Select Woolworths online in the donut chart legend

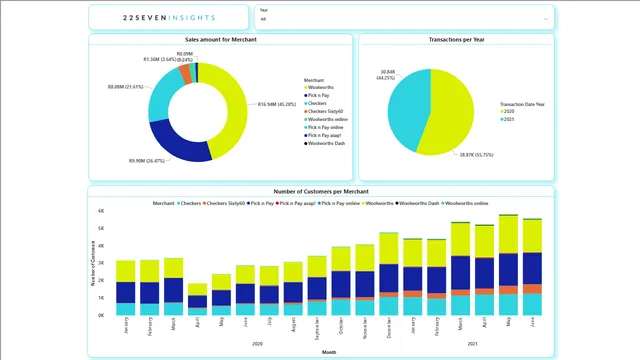click(x=326, y=119)
